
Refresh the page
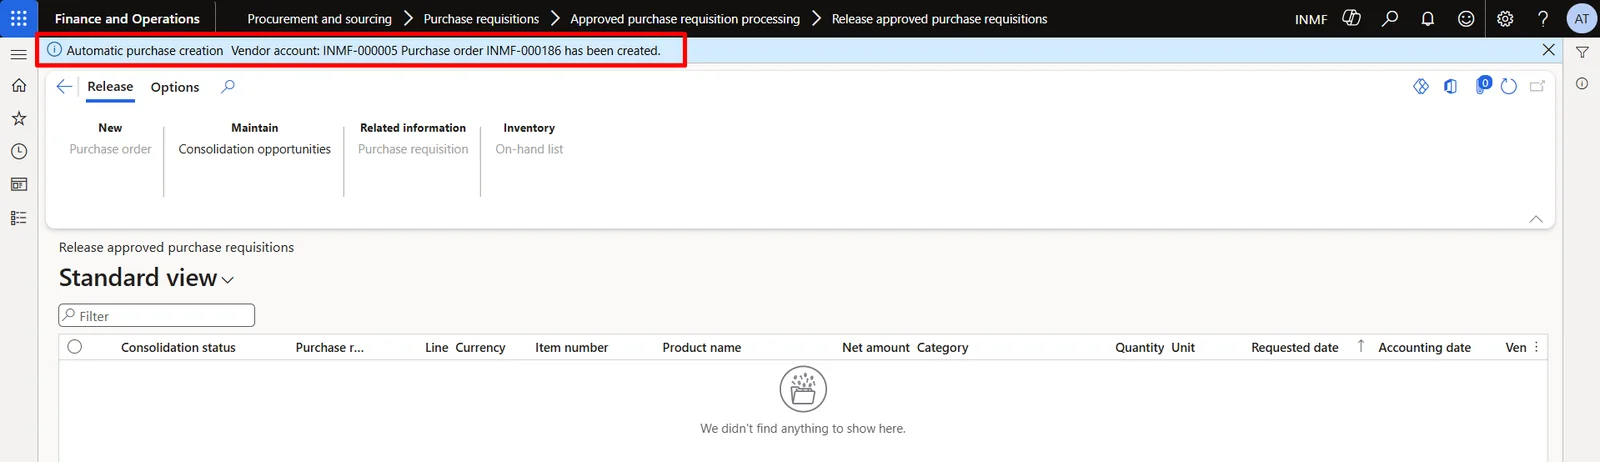pos(1509,87)
